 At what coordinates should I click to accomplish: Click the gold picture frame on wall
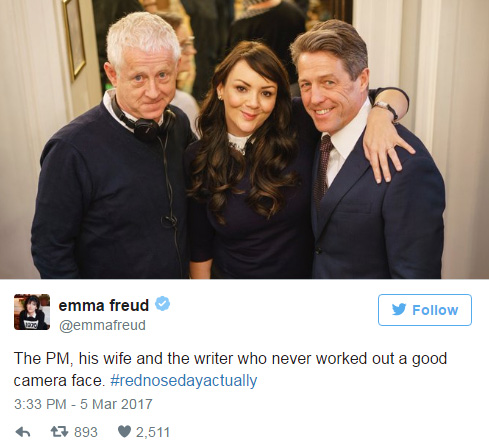point(74,37)
